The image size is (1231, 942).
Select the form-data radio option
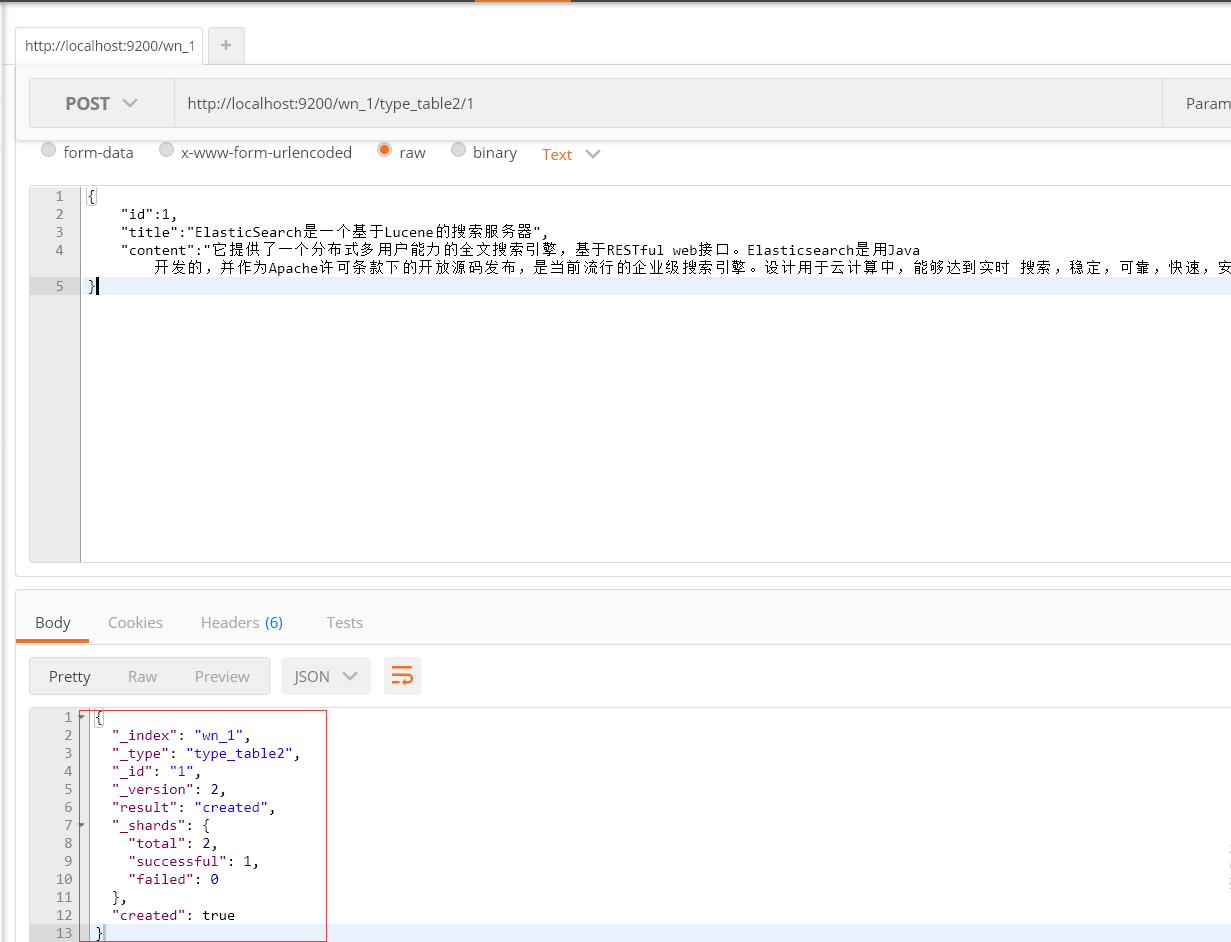point(48,150)
